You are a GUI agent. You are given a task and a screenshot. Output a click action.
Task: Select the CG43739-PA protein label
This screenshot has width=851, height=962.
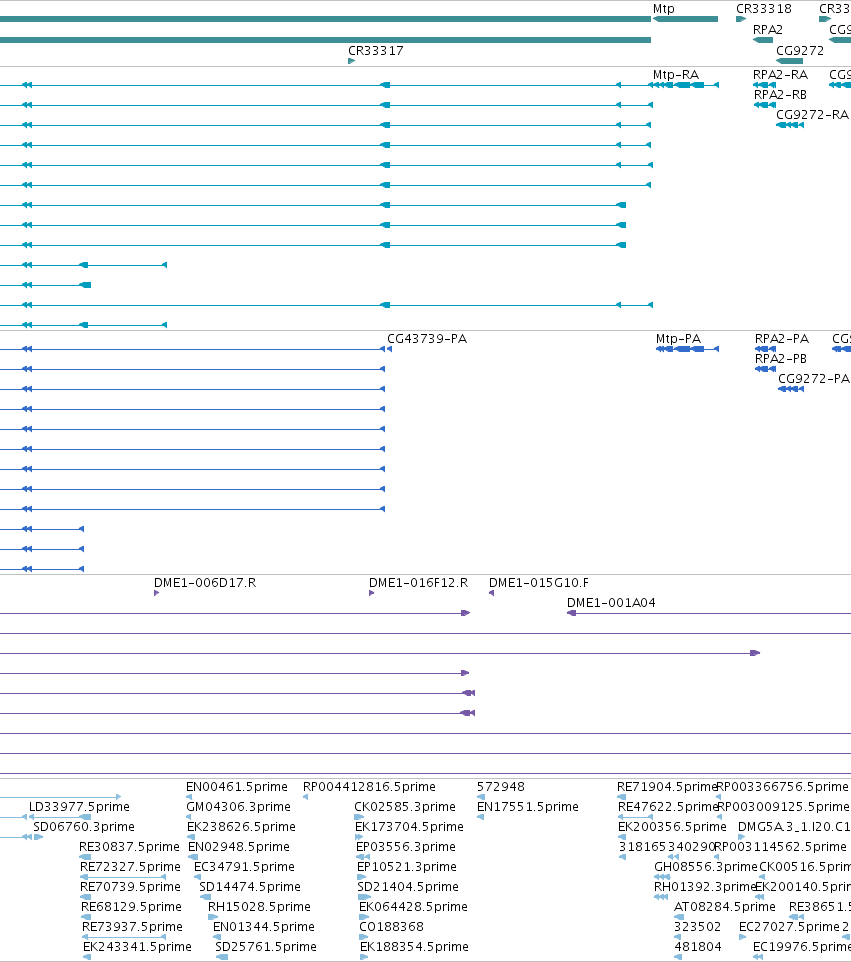(x=427, y=339)
